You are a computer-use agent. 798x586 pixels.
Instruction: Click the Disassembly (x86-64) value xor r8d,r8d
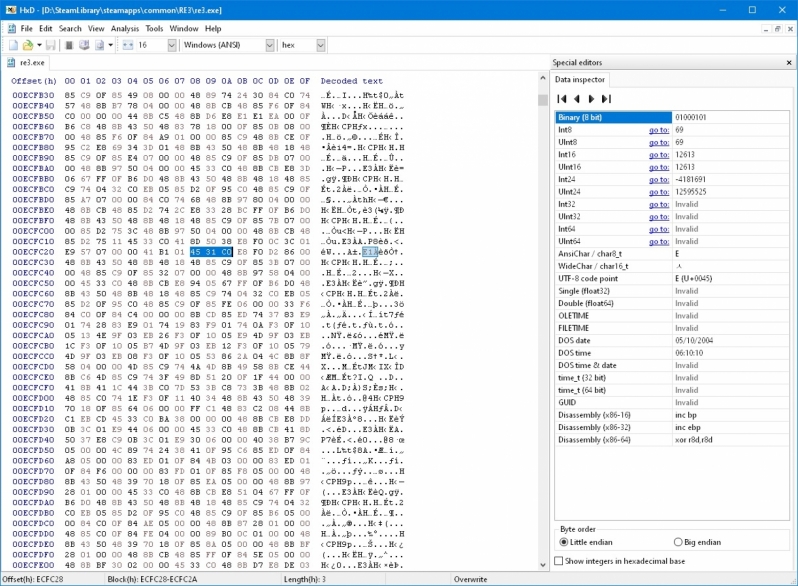click(696, 440)
